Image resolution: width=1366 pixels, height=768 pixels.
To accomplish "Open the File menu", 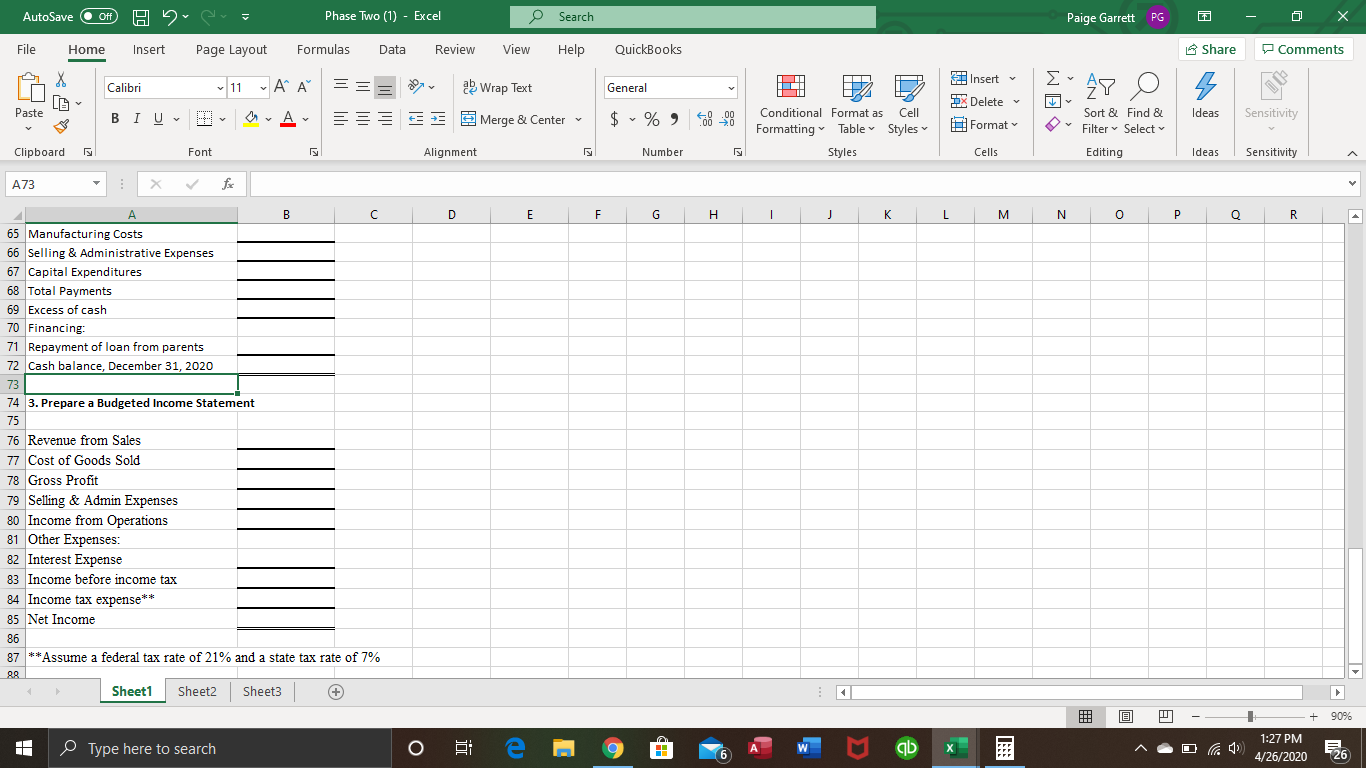I will pos(26,49).
